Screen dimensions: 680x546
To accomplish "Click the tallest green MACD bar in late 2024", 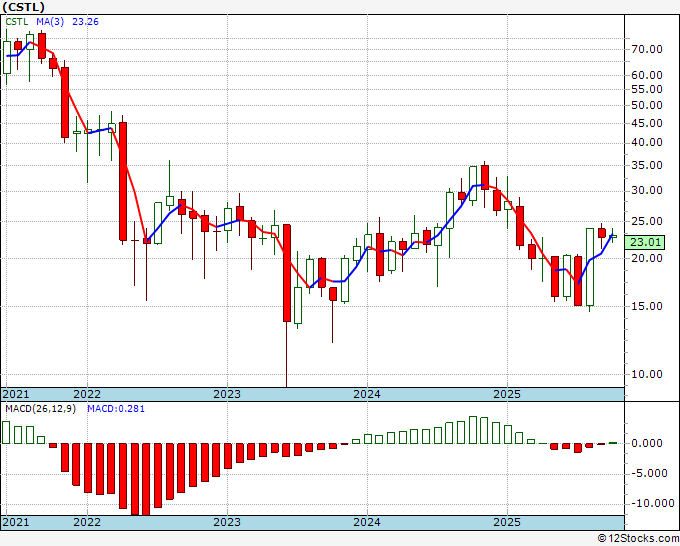I will click(x=473, y=430).
